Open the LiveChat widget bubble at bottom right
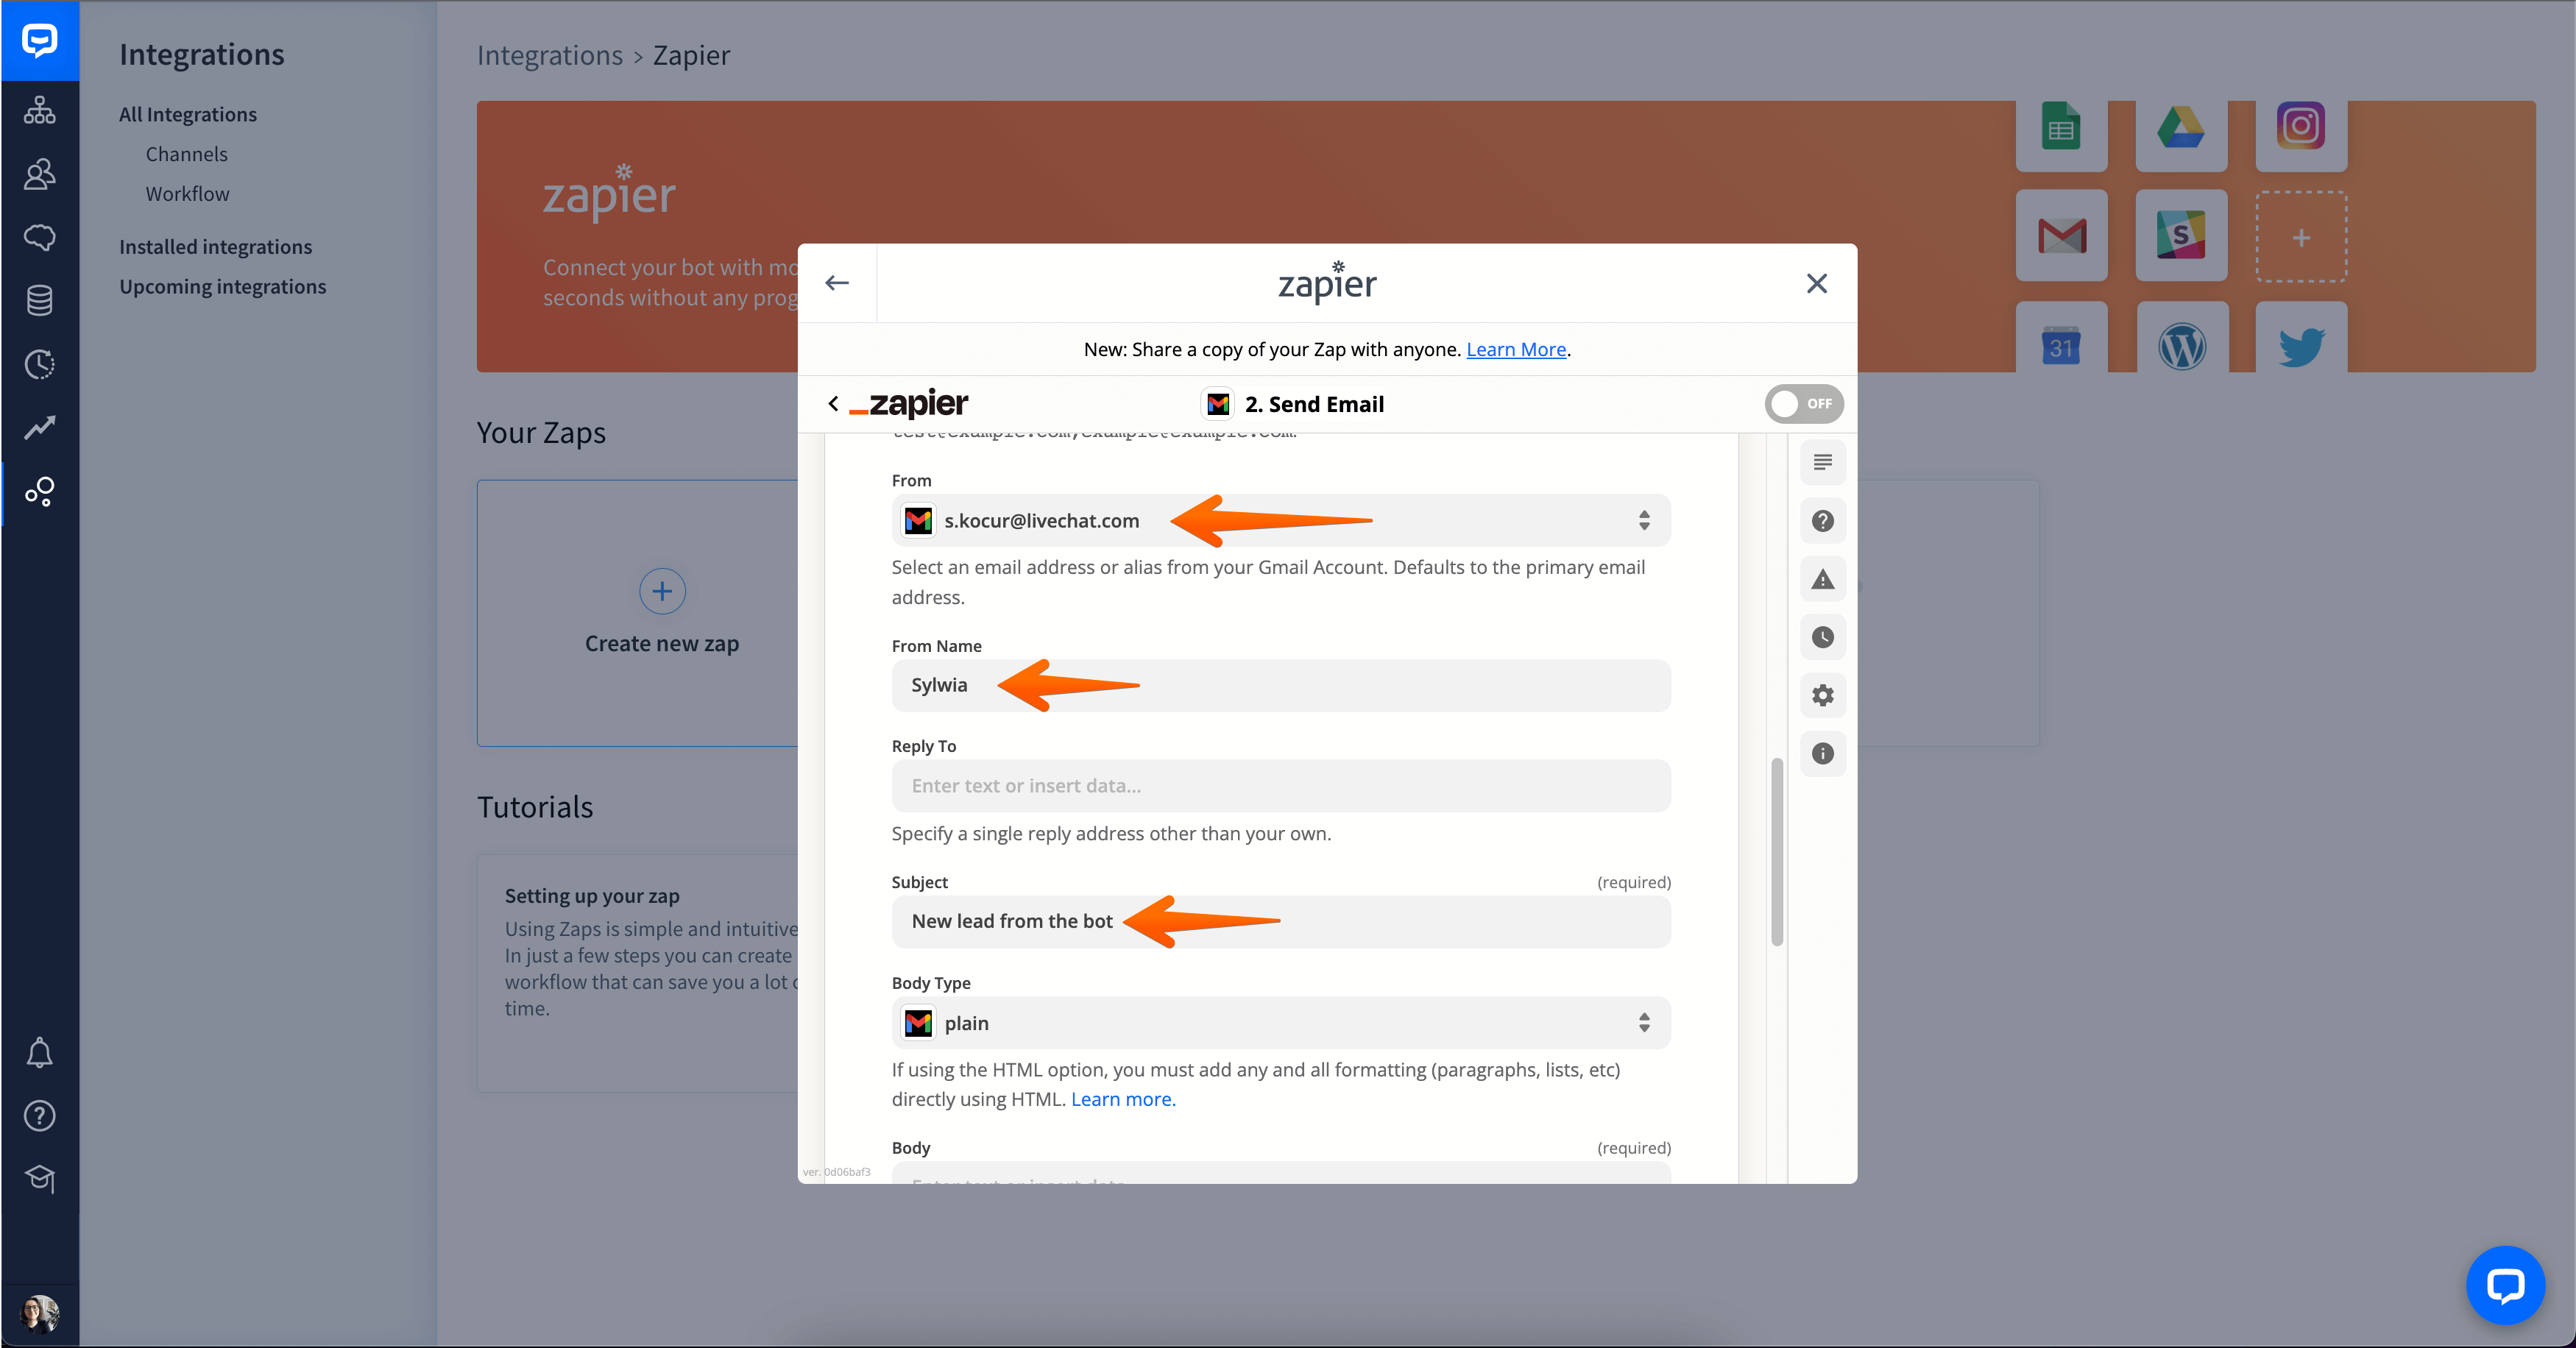This screenshot has height=1348, width=2576. (x=2505, y=1285)
